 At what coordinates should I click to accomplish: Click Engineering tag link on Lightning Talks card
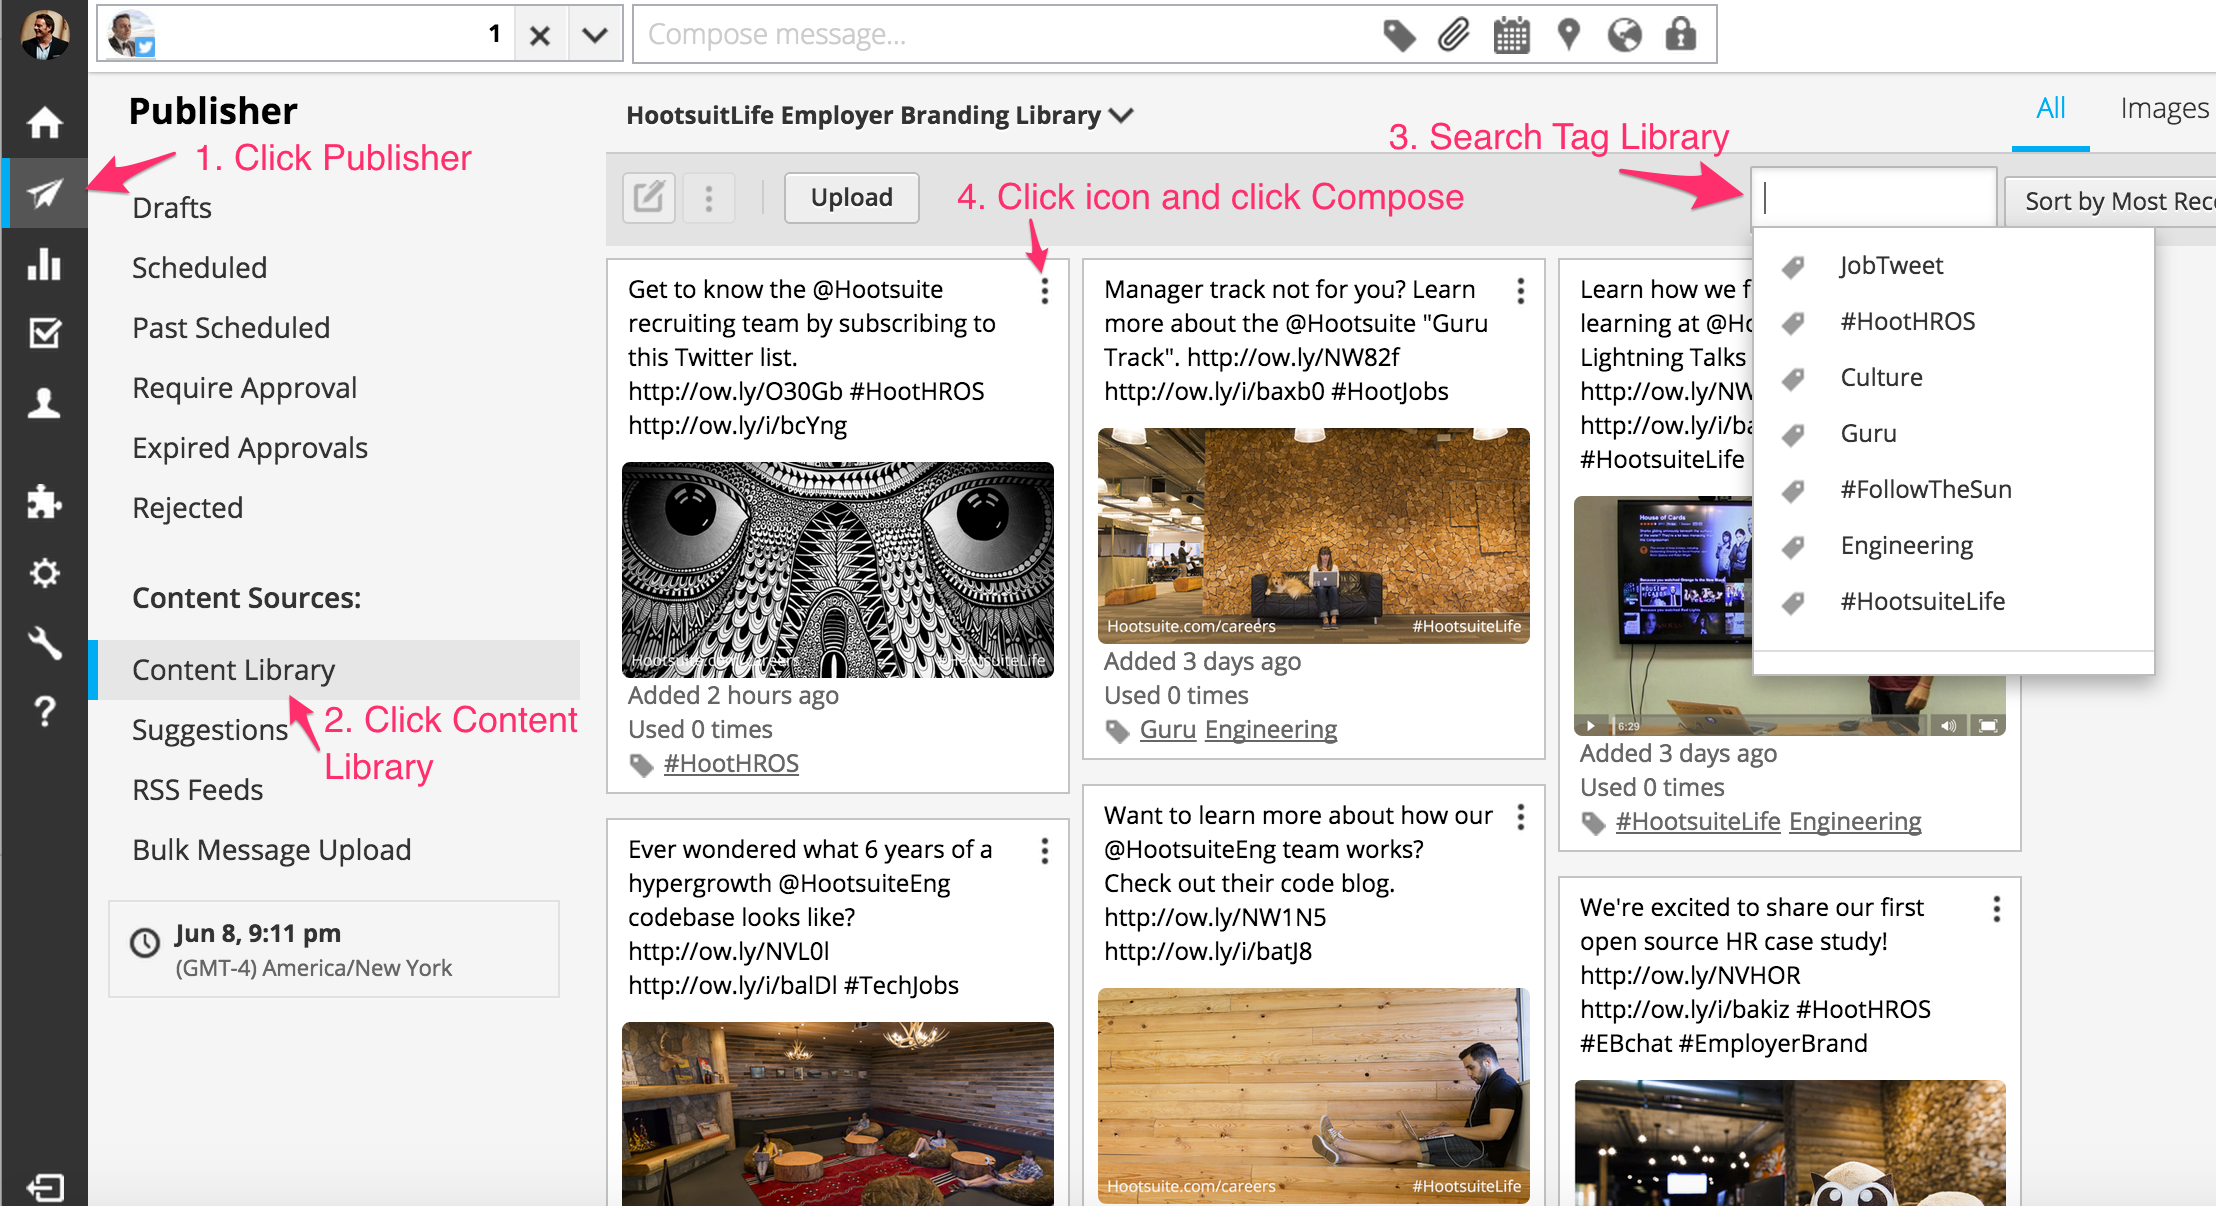pos(1855,822)
